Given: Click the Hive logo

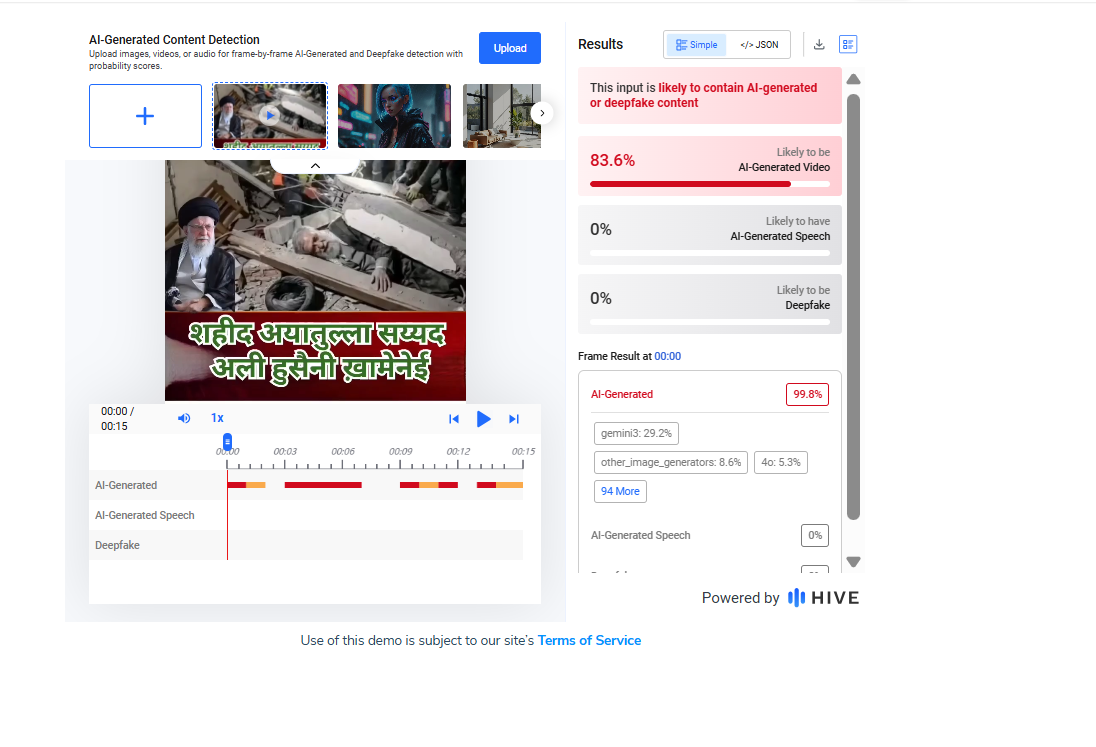Looking at the screenshot, I should (x=823, y=598).
